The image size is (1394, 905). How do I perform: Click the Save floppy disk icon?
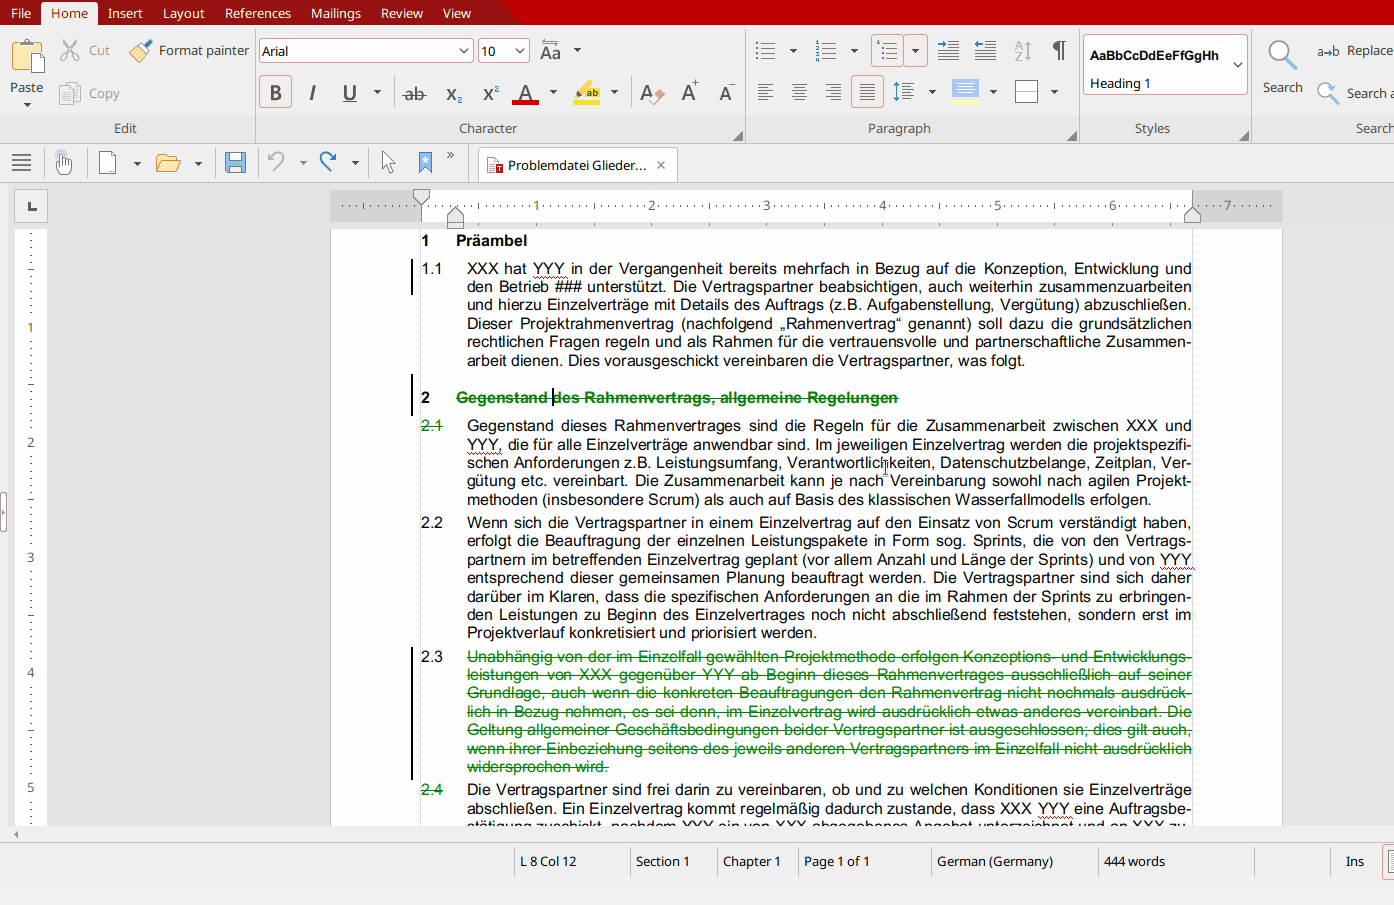[235, 163]
